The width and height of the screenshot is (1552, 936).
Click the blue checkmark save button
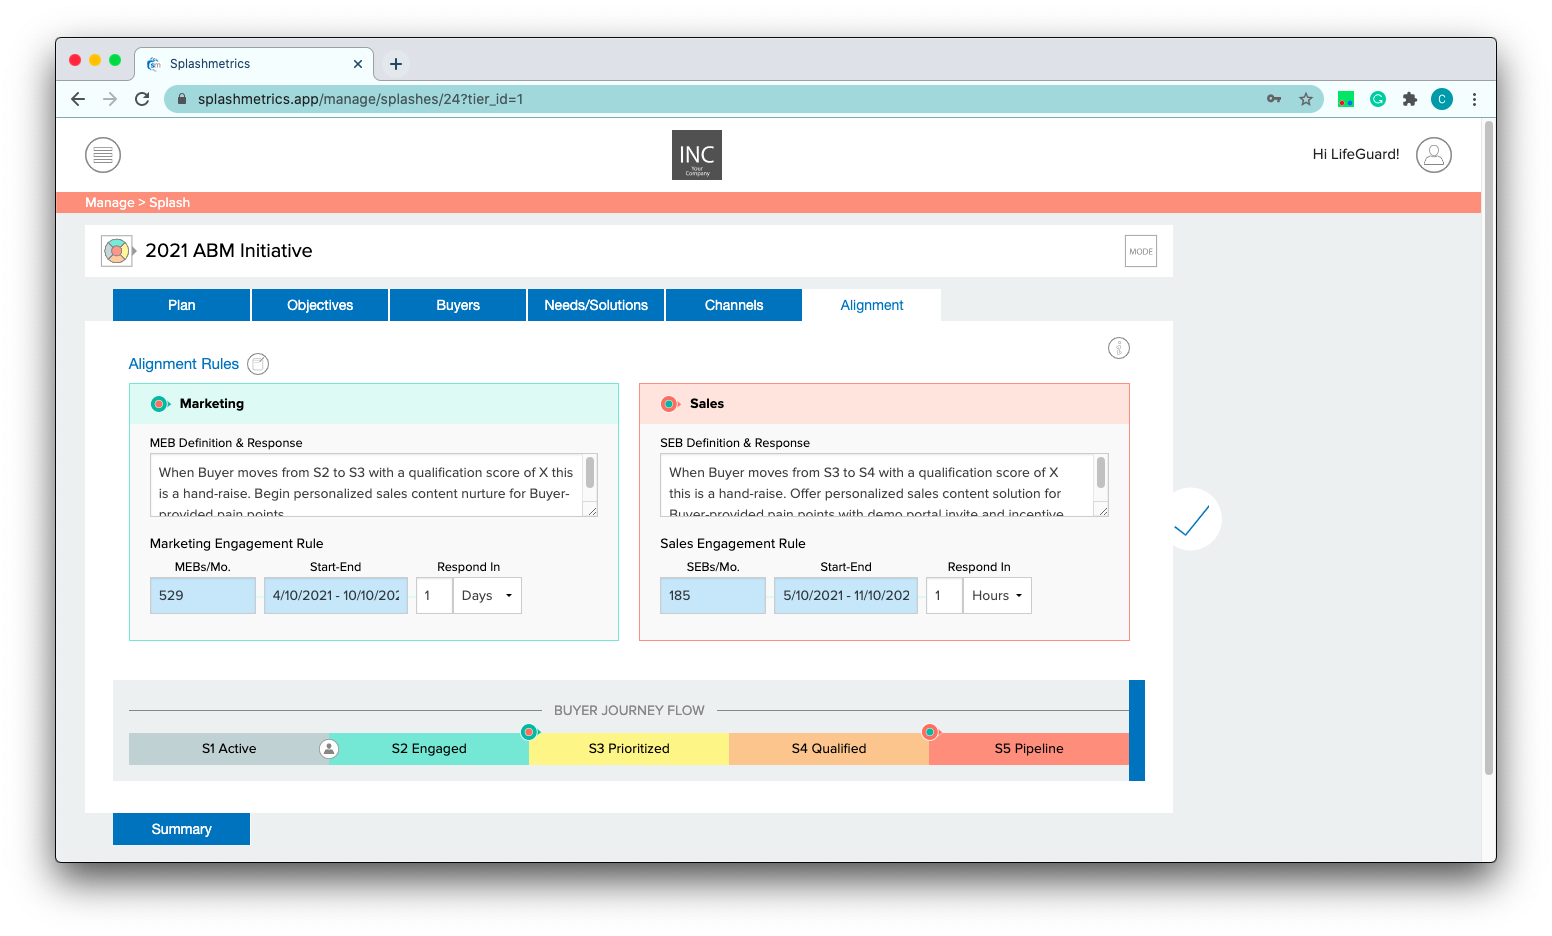[x=1192, y=519]
